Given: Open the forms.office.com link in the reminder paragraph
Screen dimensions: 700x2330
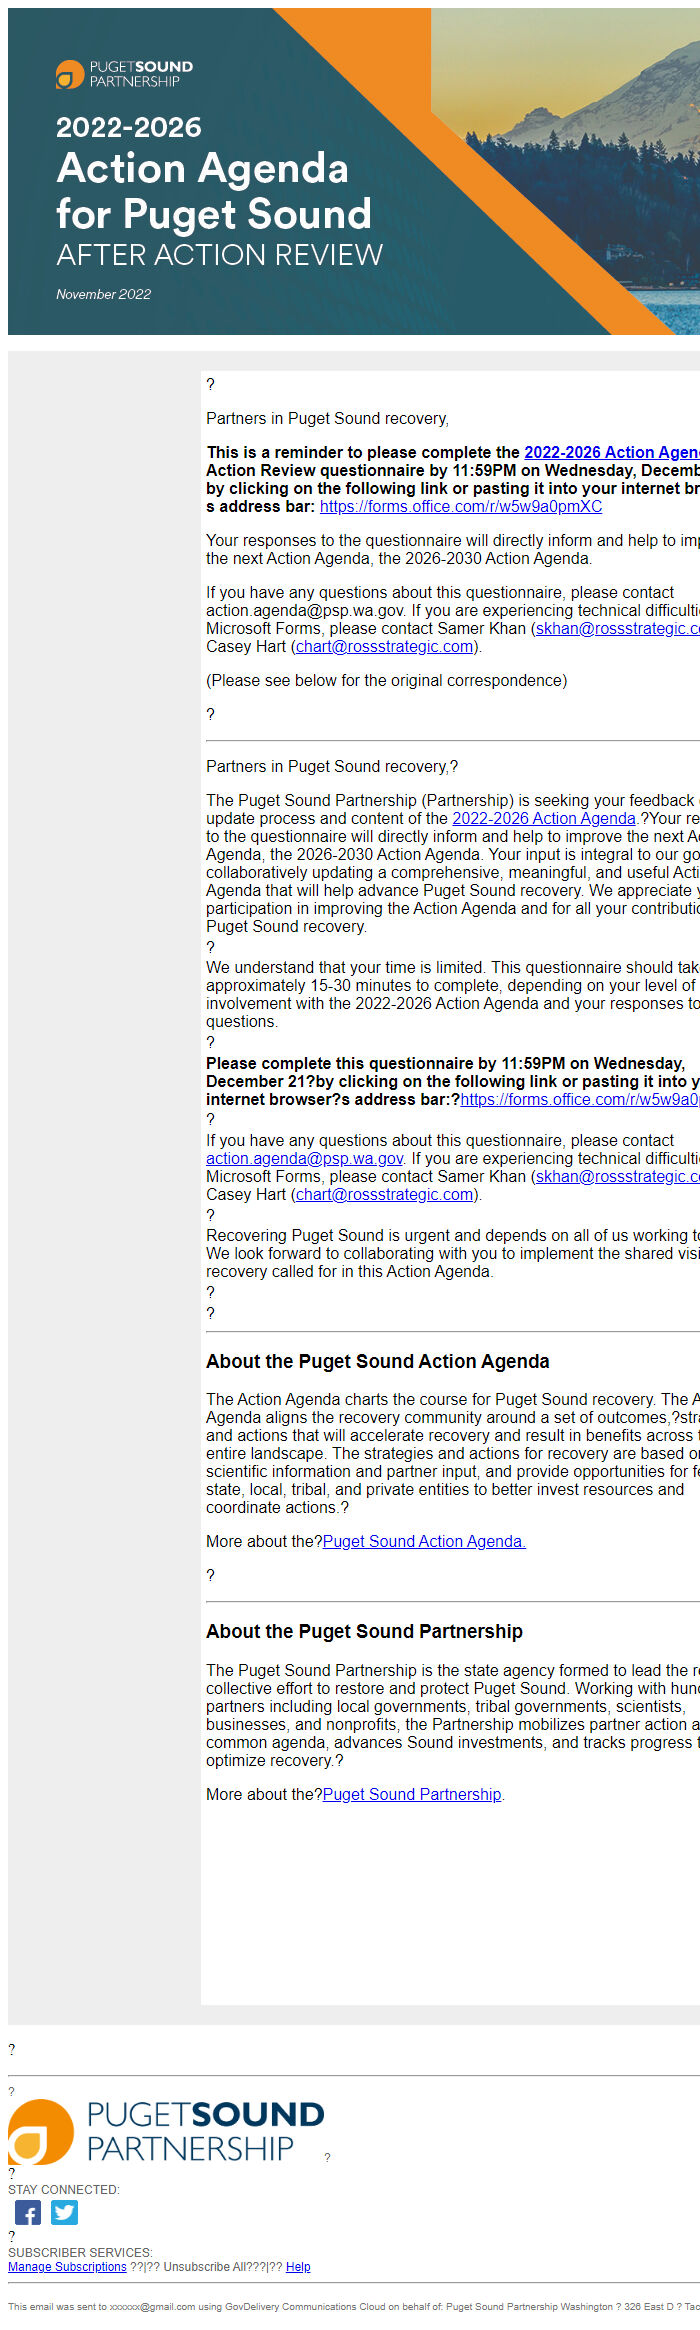Looking at the screenshot, I should [x=461, y=506].
